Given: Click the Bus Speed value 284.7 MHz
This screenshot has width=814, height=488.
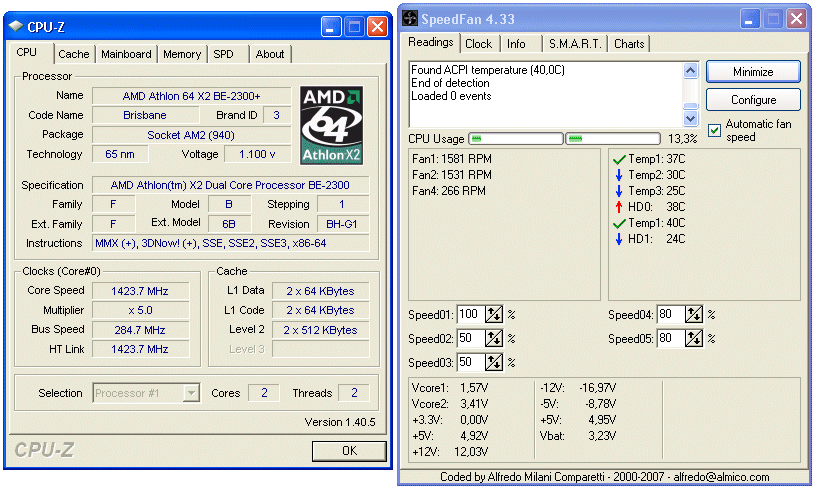Looking at the screenshot, I should [x=140, y=330].
